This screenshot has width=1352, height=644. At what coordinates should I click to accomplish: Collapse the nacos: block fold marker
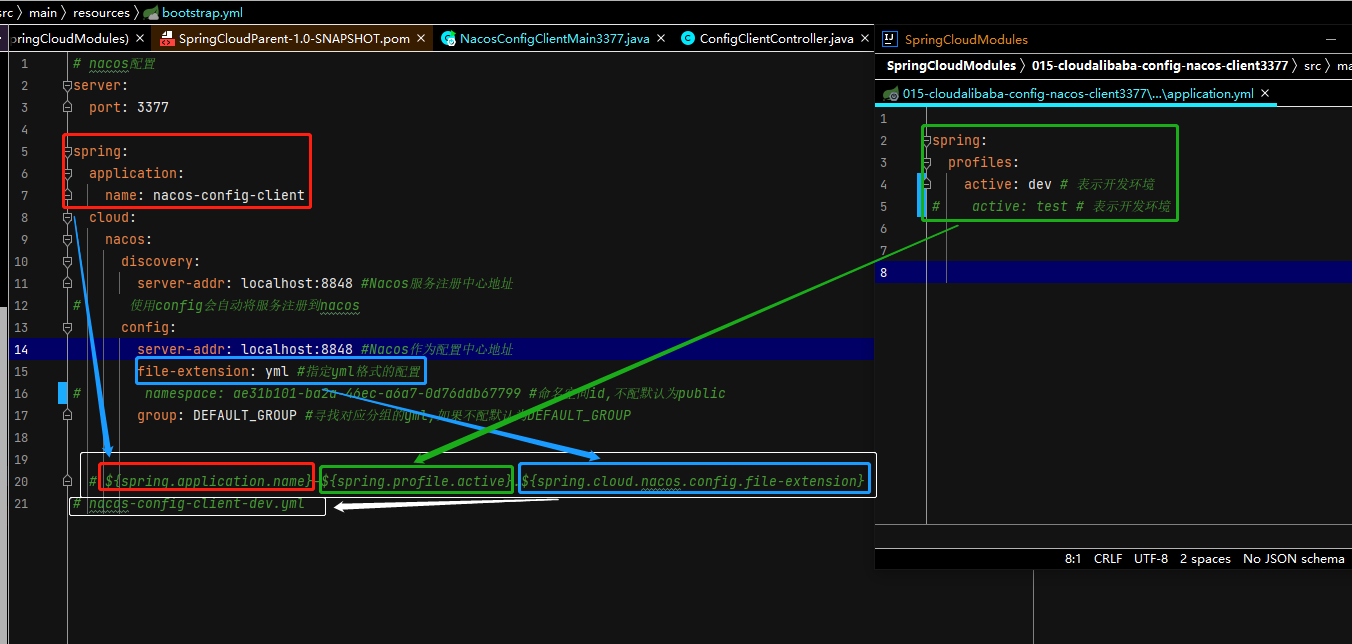click(67, 240)
